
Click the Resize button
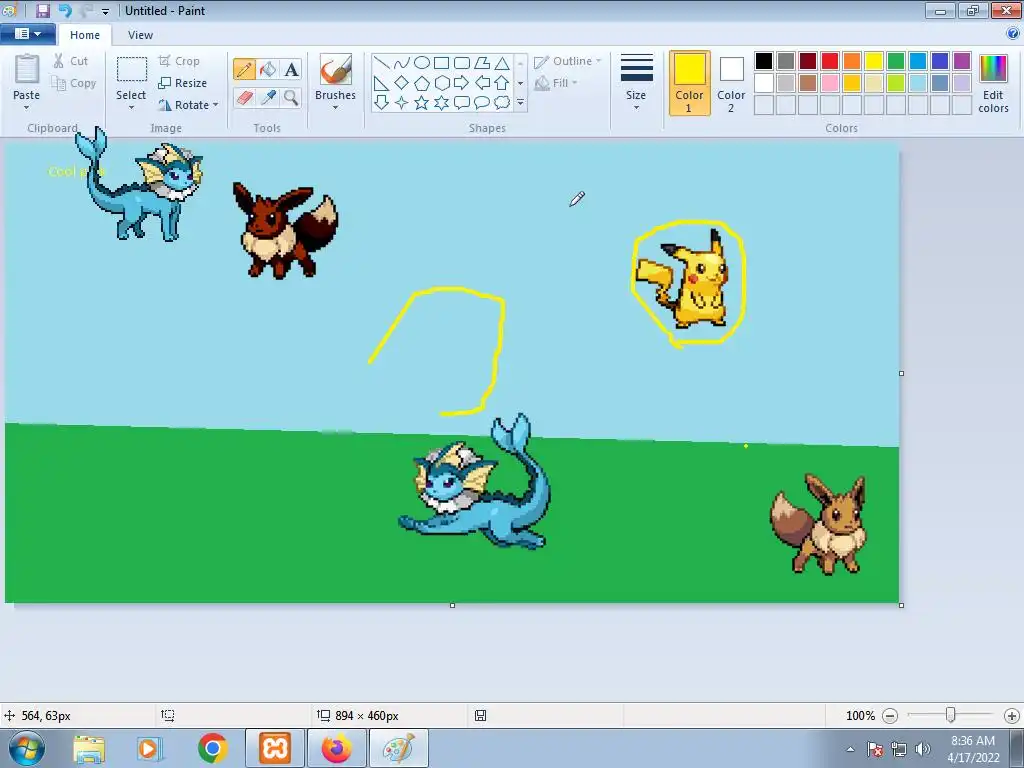click(182, 83)
